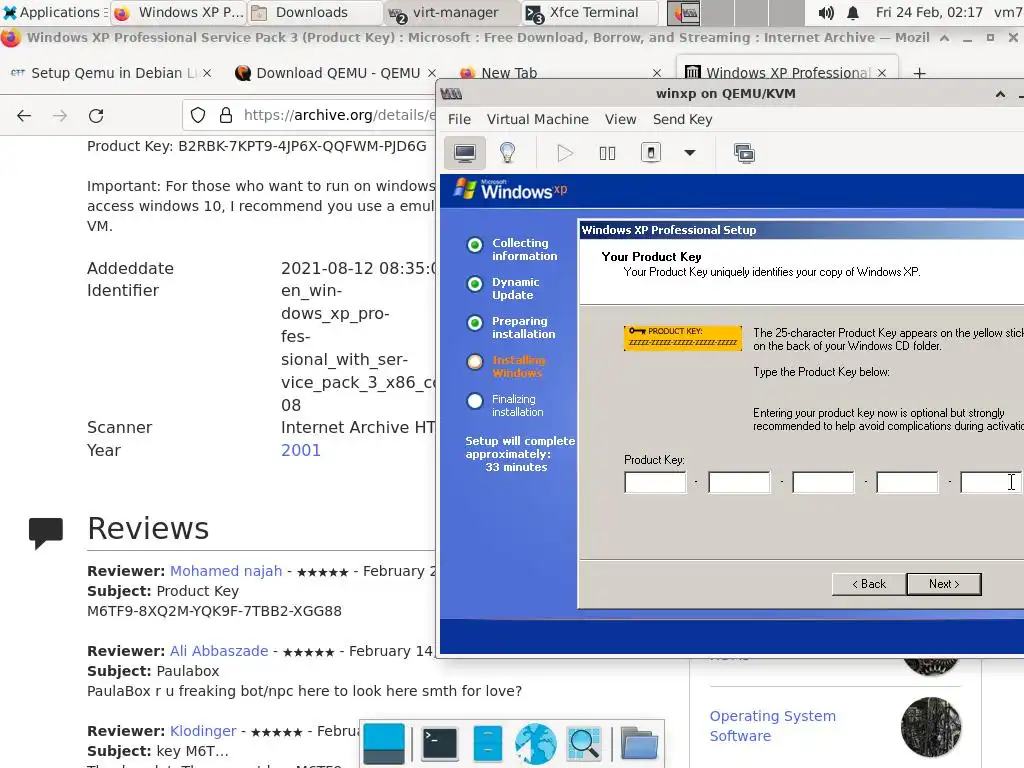Show desktop icon in bottom dock
The width and height of the screenshot is (1024, 768).
pos(384,744)
